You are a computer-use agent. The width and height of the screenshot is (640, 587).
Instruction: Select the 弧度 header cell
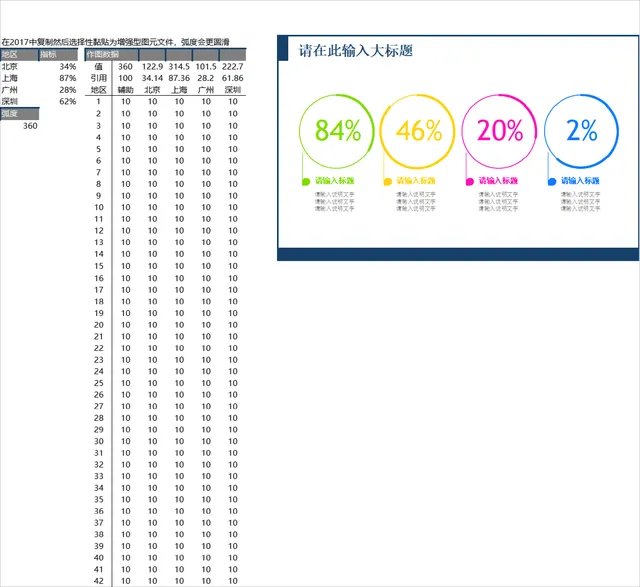tap(20, 113)
